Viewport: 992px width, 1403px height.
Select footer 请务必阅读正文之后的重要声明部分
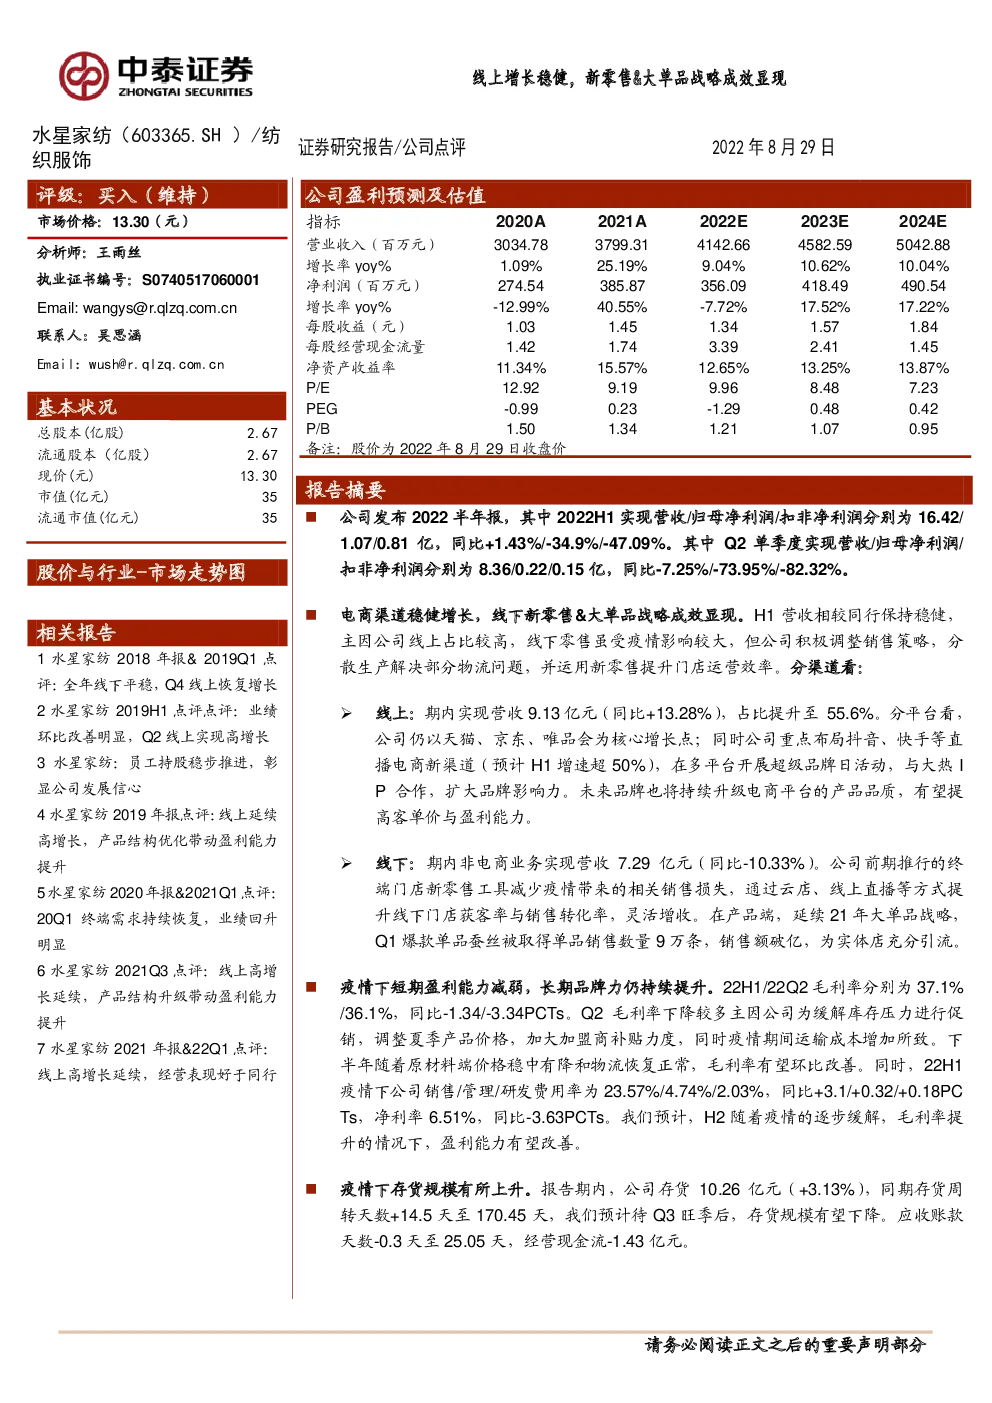tap(785, 1345)
